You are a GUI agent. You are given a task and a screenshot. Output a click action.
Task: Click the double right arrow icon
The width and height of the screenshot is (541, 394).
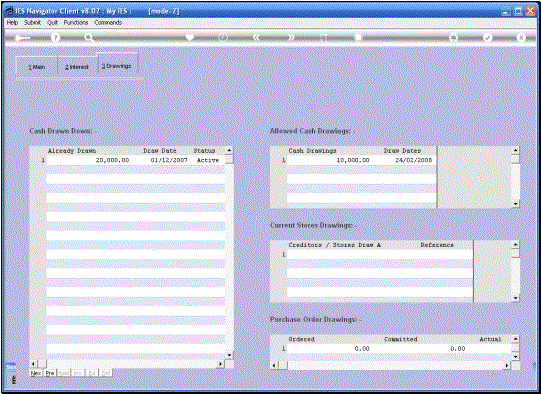point(292,37)
